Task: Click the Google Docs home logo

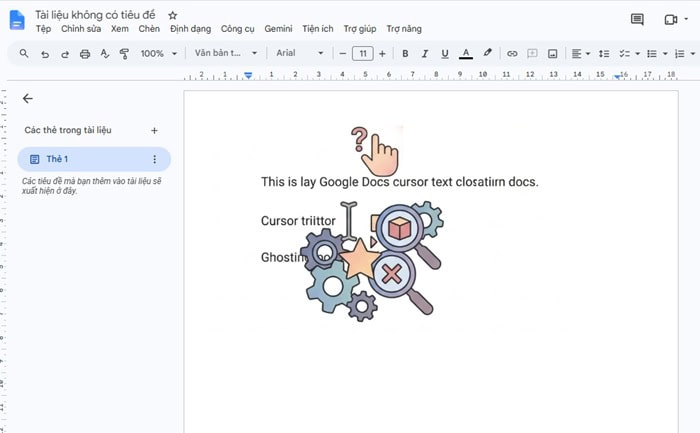Action: (17, 20)
